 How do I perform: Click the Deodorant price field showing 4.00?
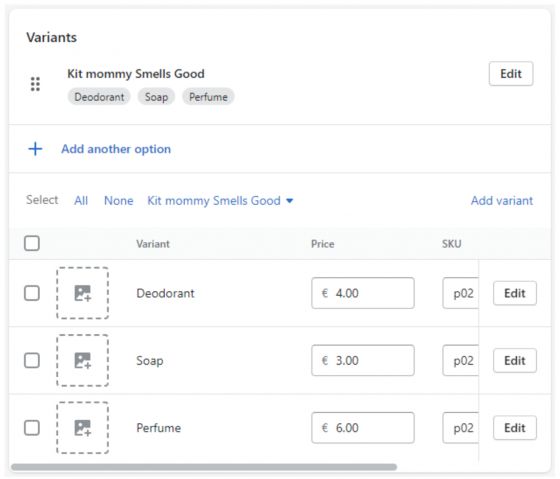click(363, 293)
